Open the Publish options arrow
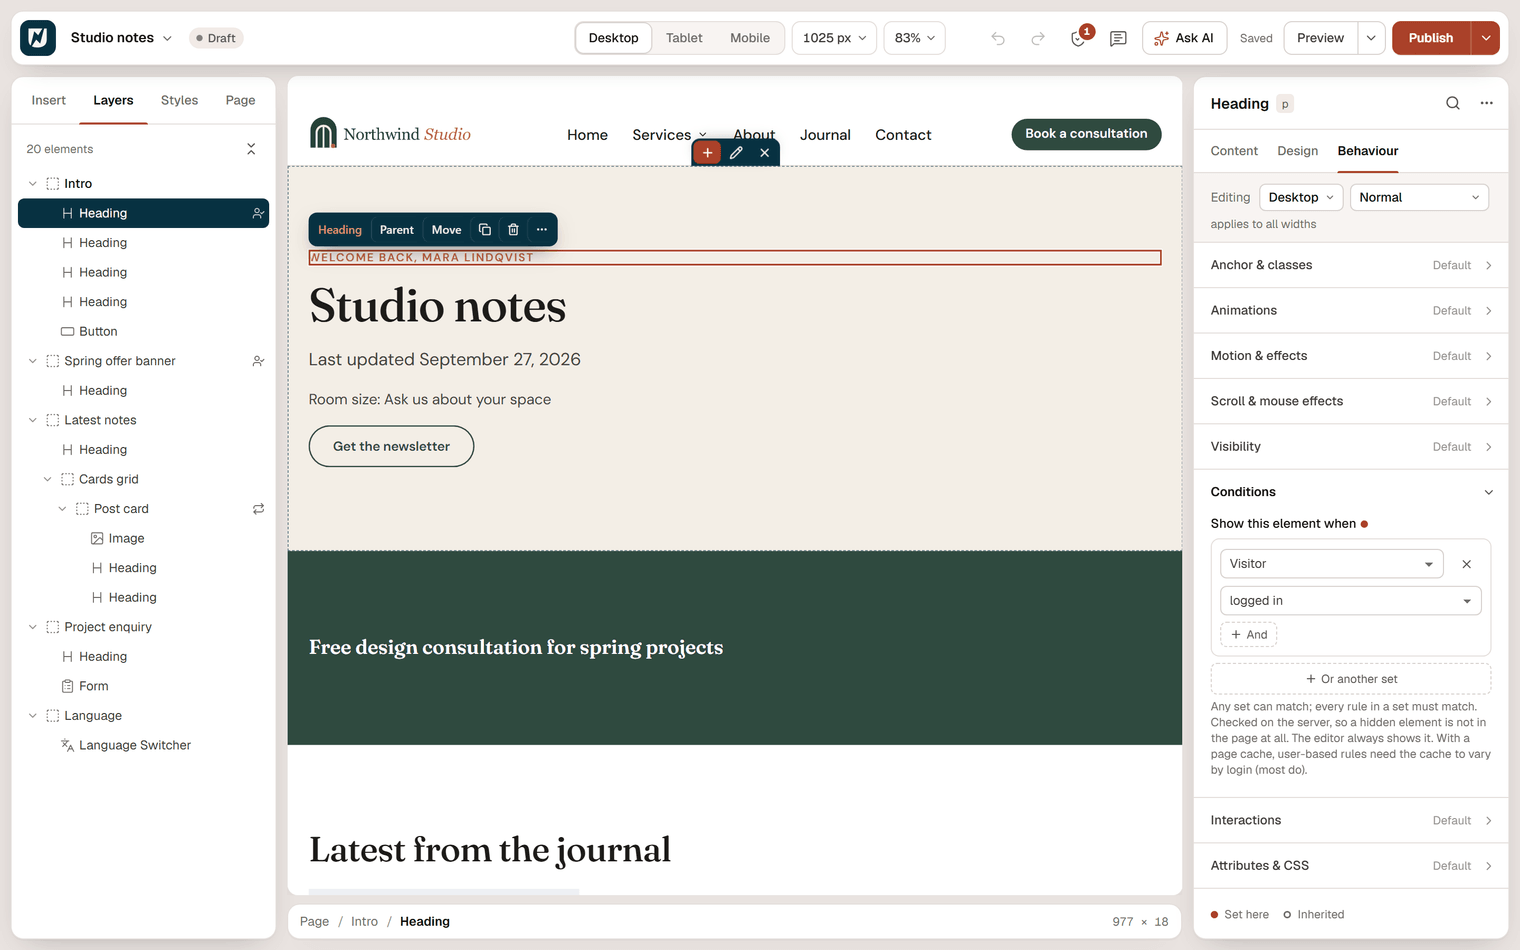 [x=1486, y=38]
